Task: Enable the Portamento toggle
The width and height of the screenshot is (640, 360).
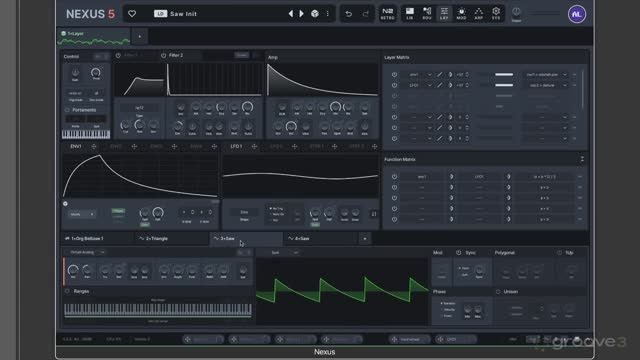Action: click(67, 110)
